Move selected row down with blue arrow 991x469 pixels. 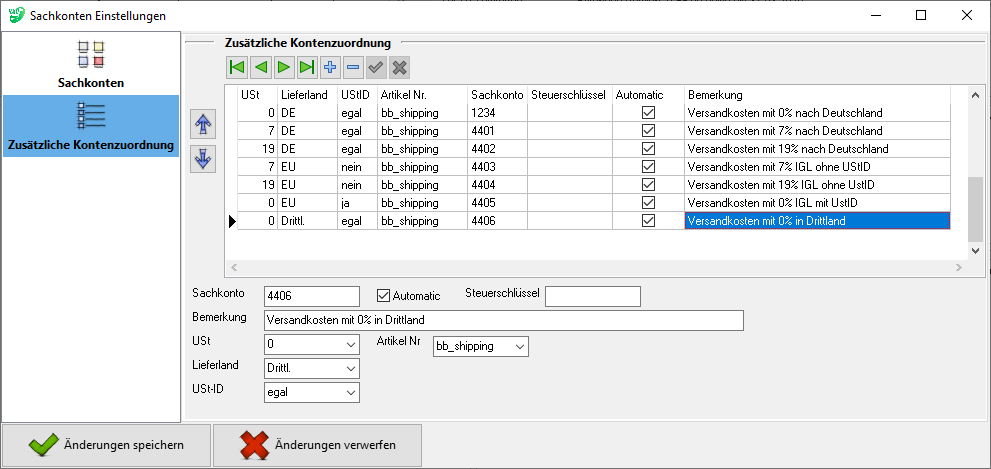pos(203,159)
